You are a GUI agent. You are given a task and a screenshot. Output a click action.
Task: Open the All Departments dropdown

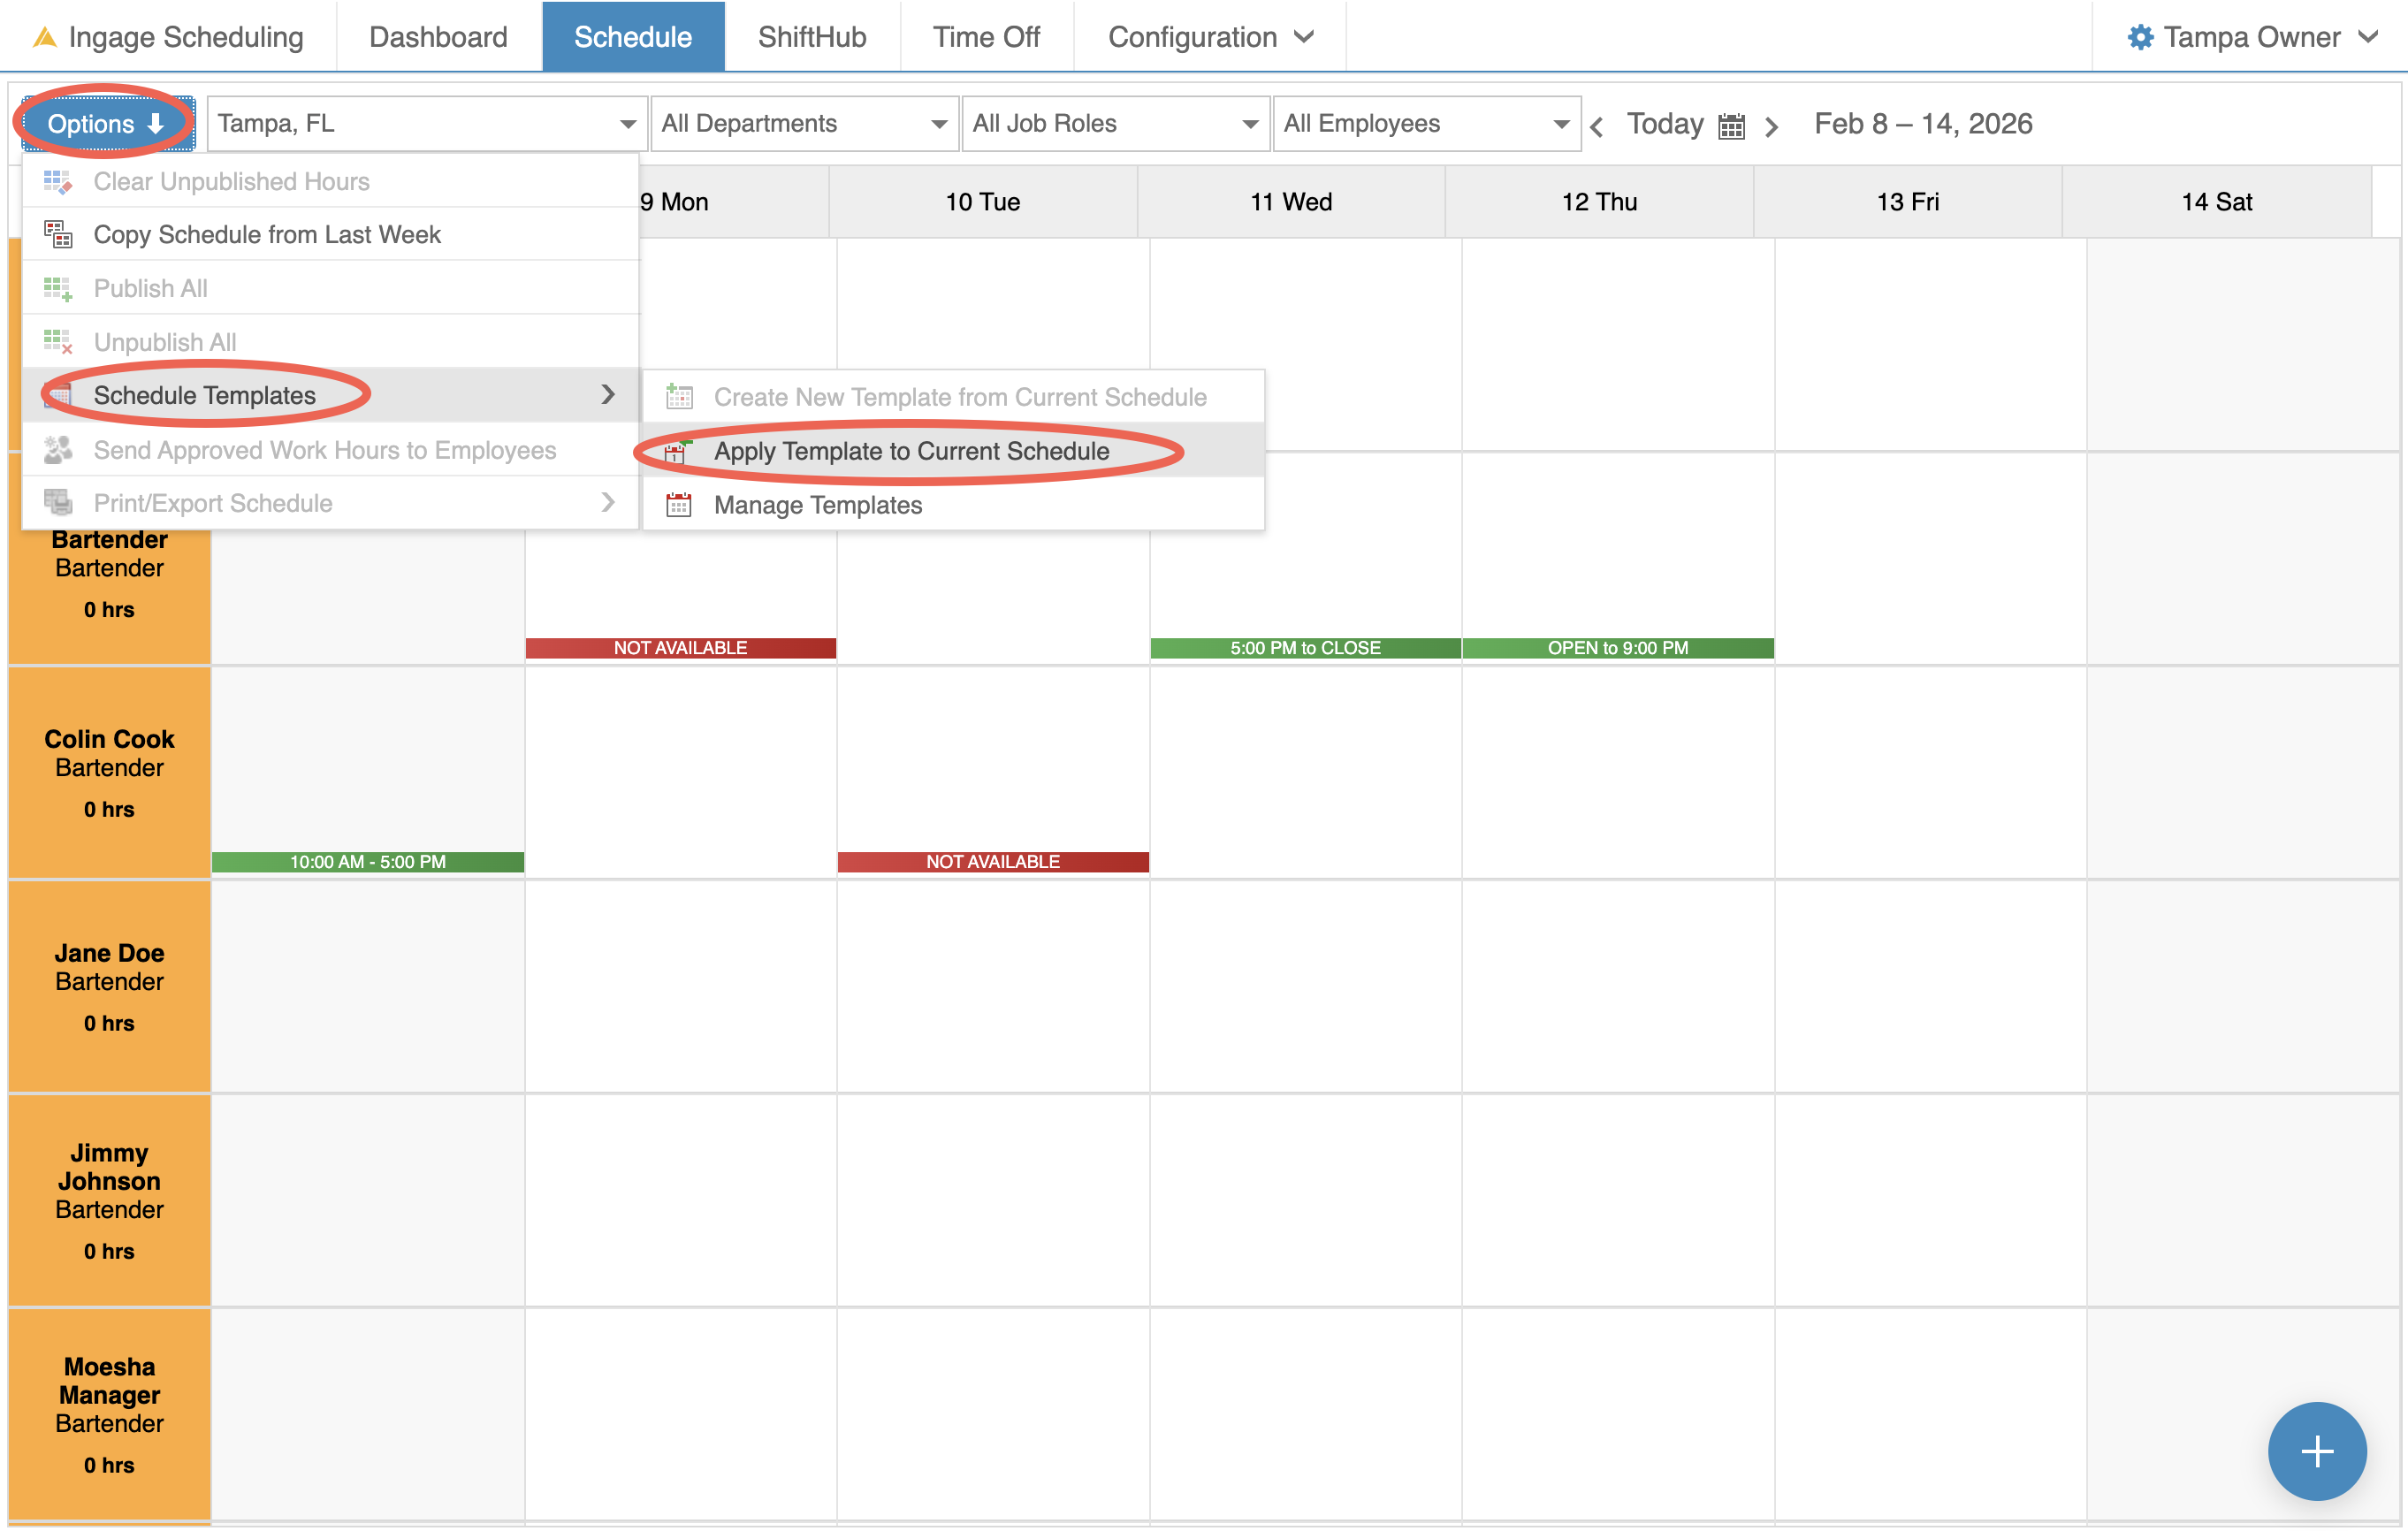click(804, 124)
